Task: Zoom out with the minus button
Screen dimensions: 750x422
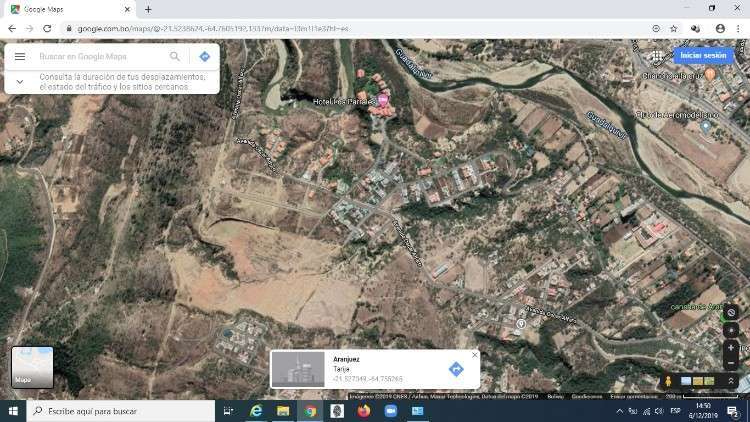Action: pyautogui.click(x=731, y=362)
